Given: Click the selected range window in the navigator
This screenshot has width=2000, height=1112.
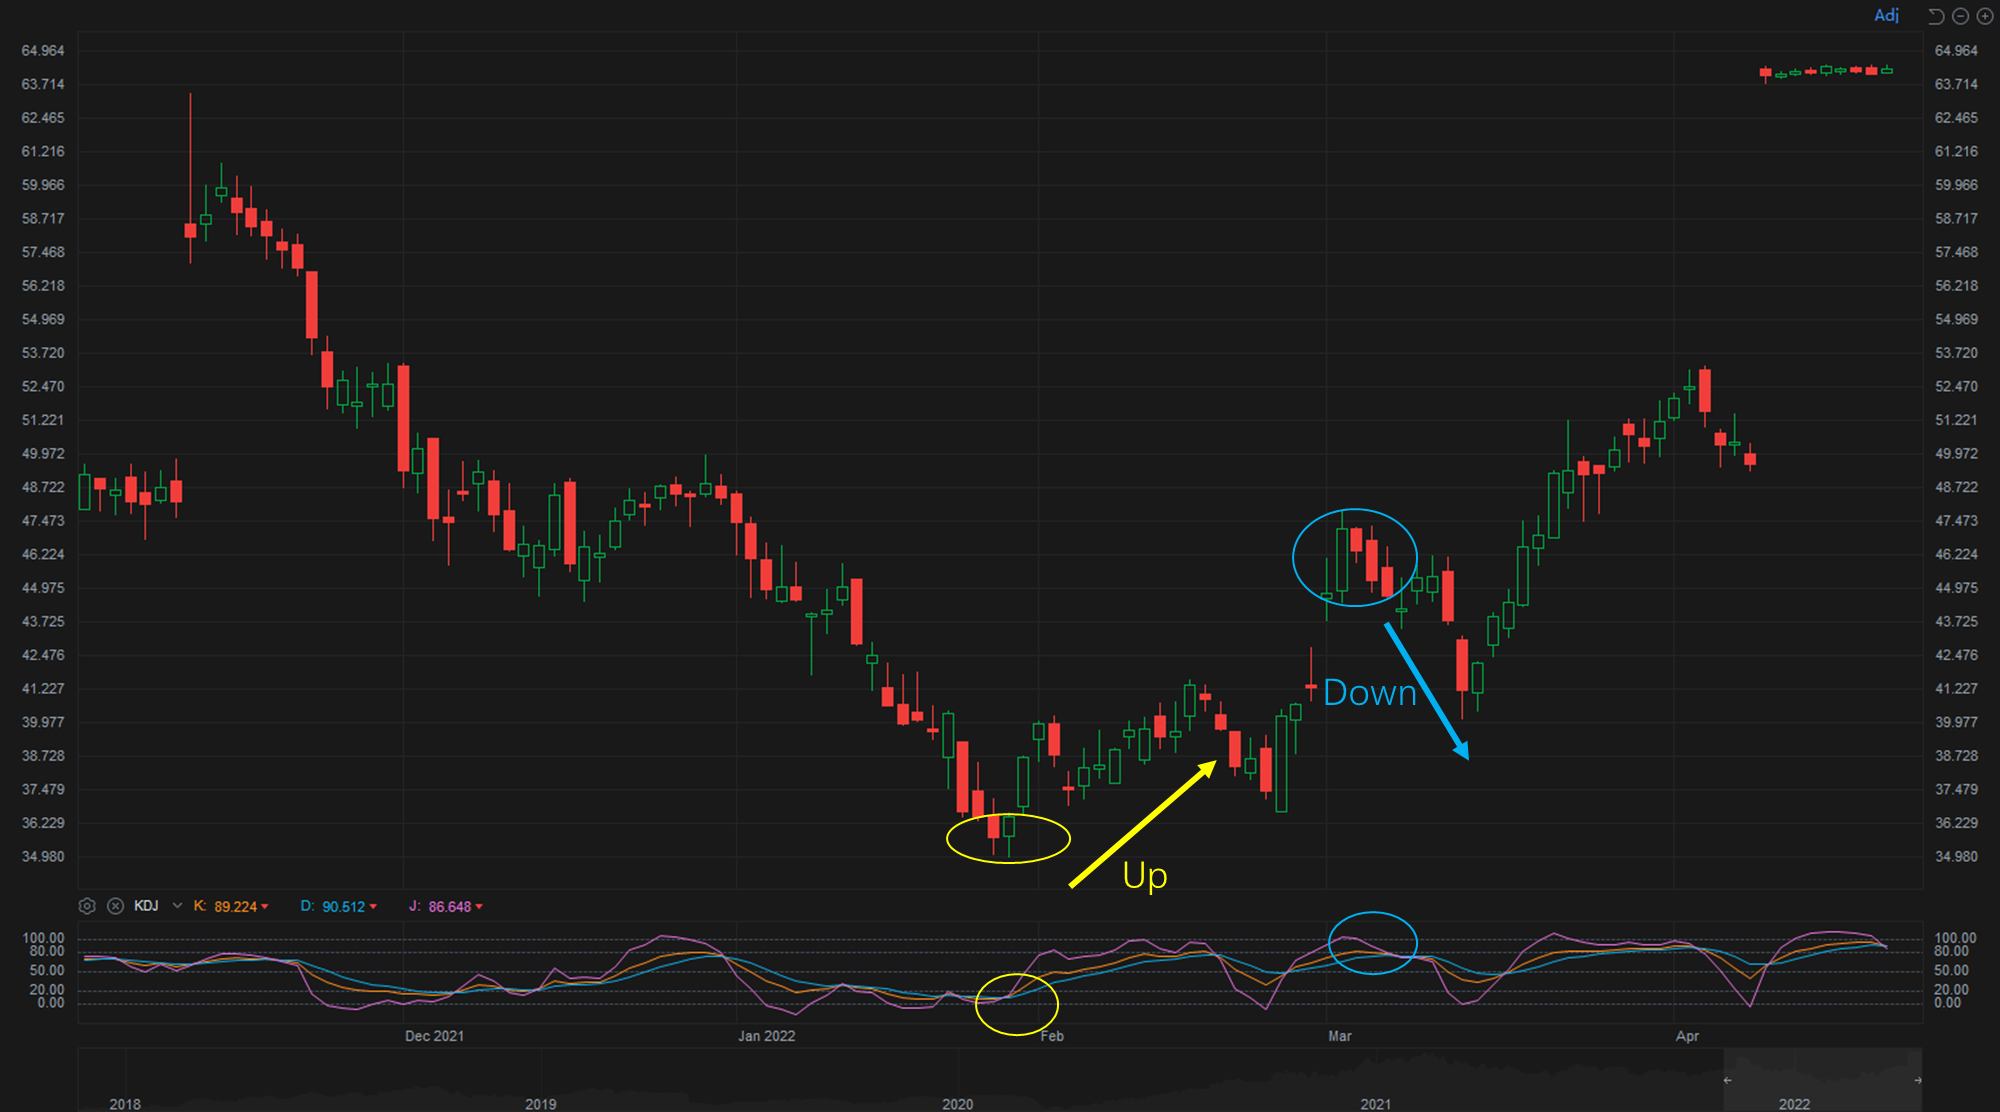Looking at the screenshot, I should click(1822, 1080).
